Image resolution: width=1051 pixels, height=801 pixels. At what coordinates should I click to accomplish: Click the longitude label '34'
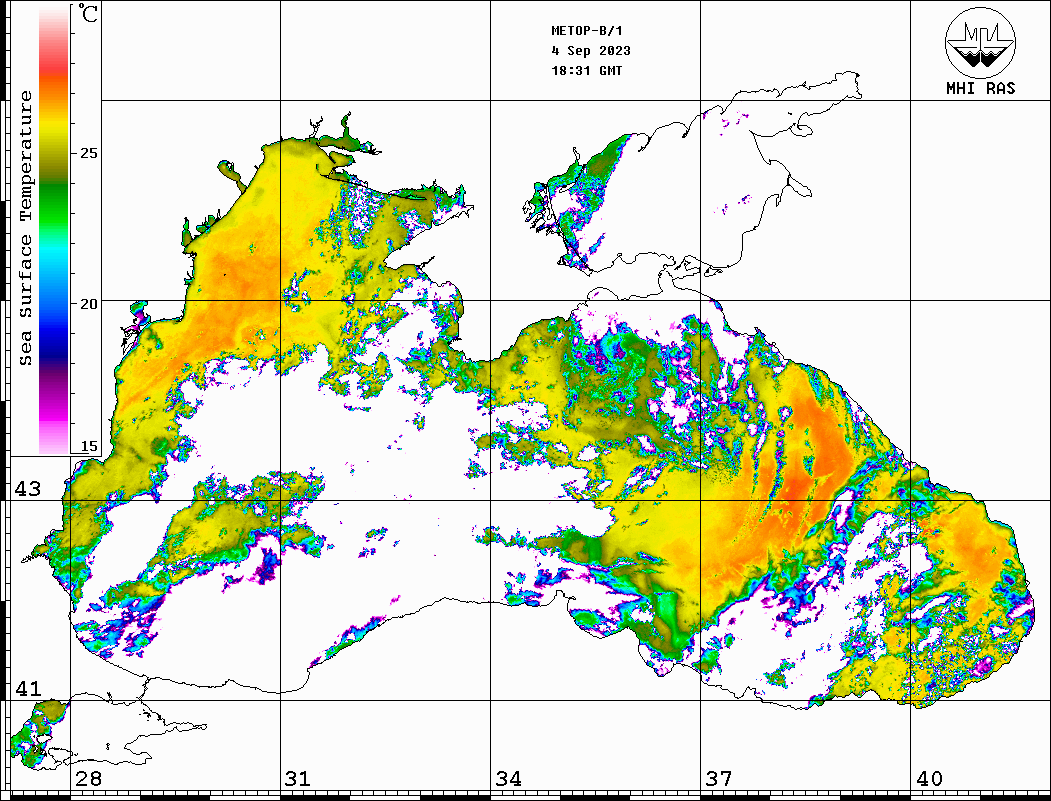509,779
